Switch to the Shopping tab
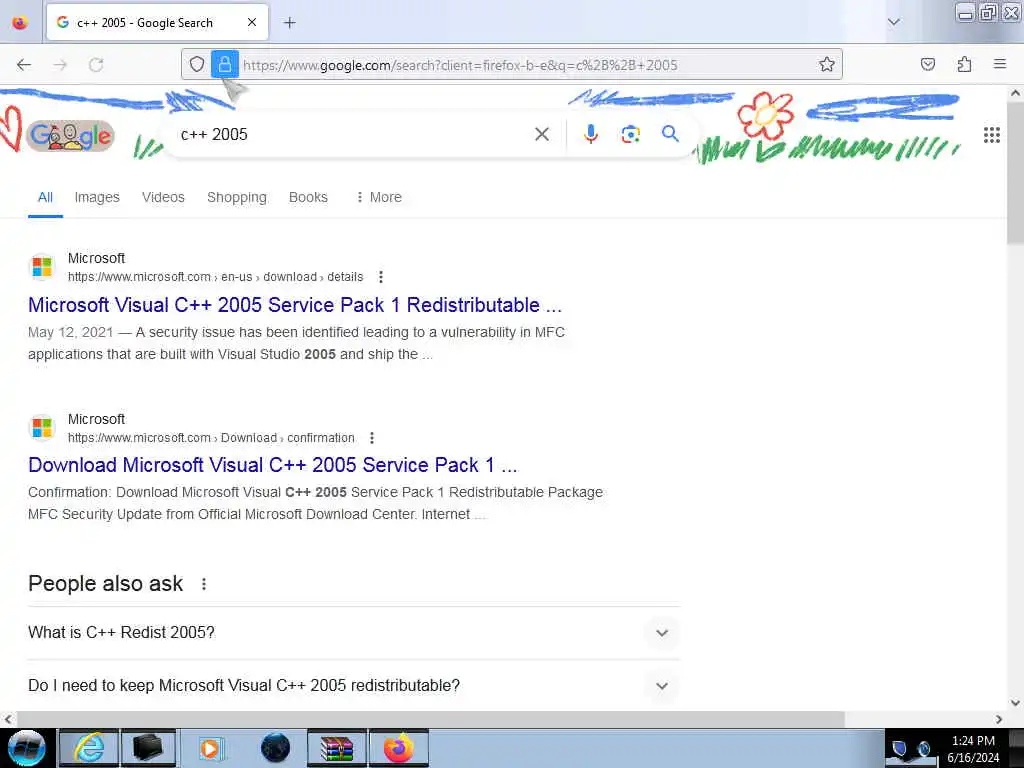1024x768 pixels. (x=236, y=197)
